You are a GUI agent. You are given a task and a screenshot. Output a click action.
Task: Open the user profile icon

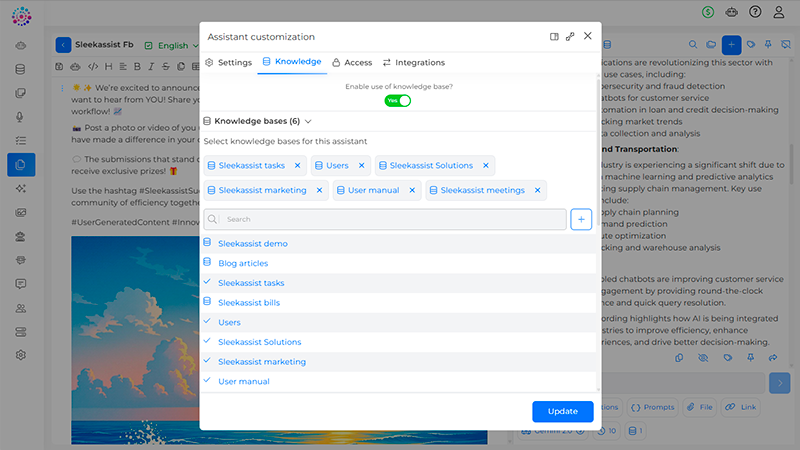click(779, 12)
